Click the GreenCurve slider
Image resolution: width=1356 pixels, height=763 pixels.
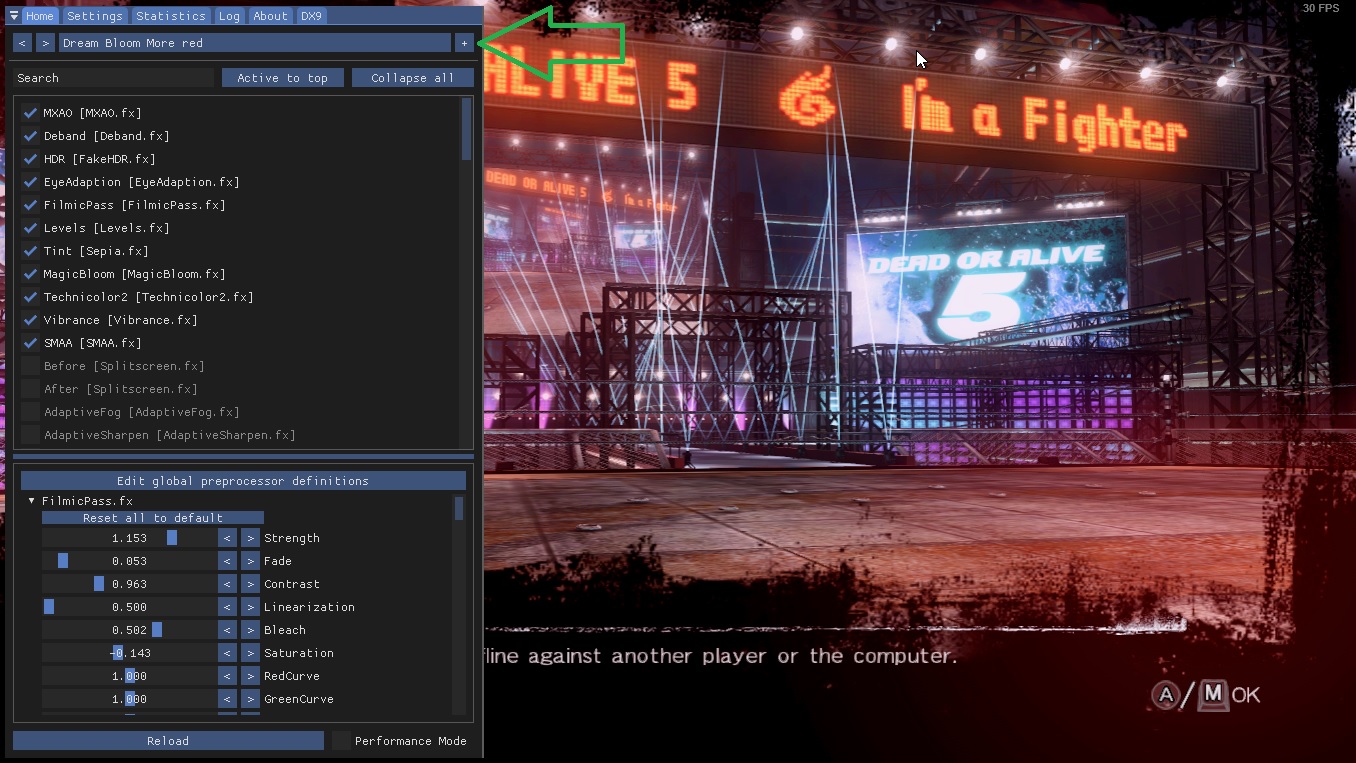point(129,699)
